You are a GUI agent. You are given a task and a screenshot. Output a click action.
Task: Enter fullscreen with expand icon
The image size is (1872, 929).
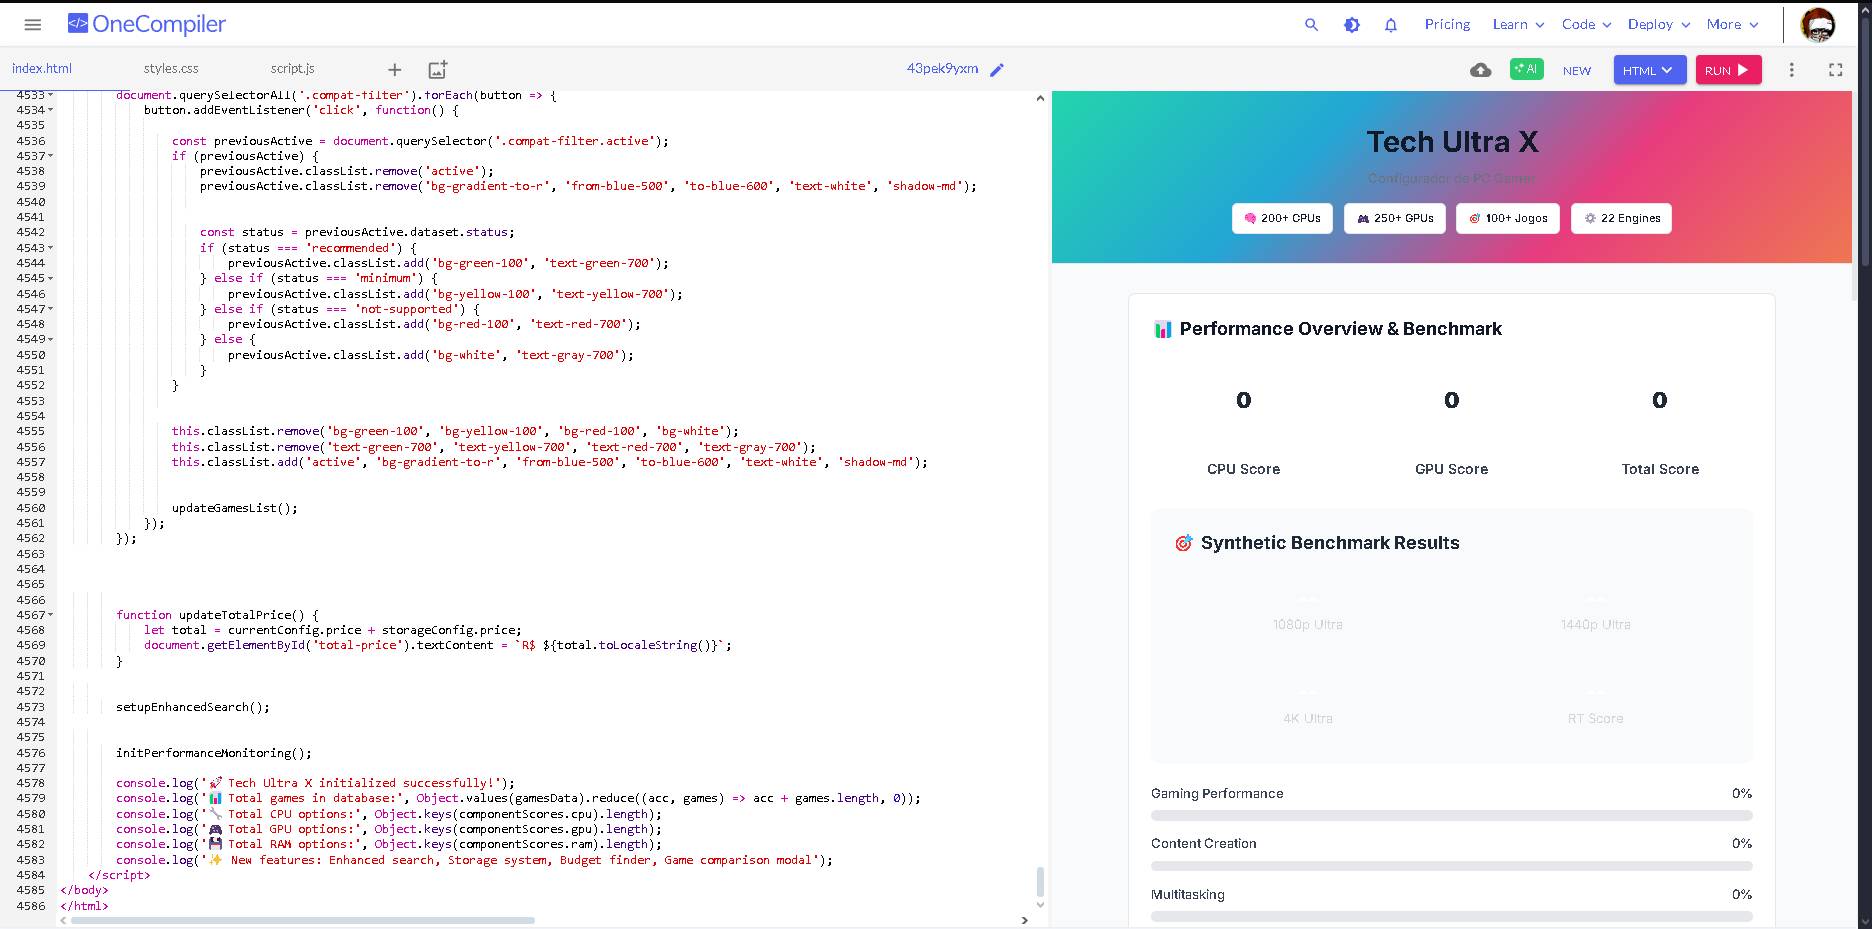point(1835,70)
